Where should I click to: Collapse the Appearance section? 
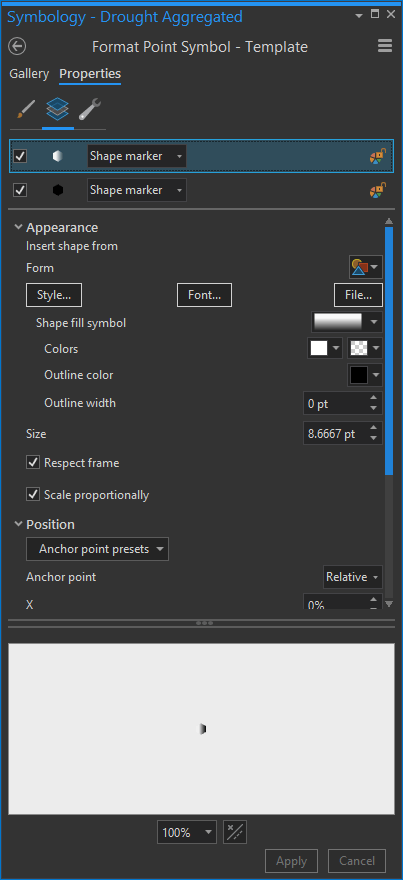pos(19,227)
